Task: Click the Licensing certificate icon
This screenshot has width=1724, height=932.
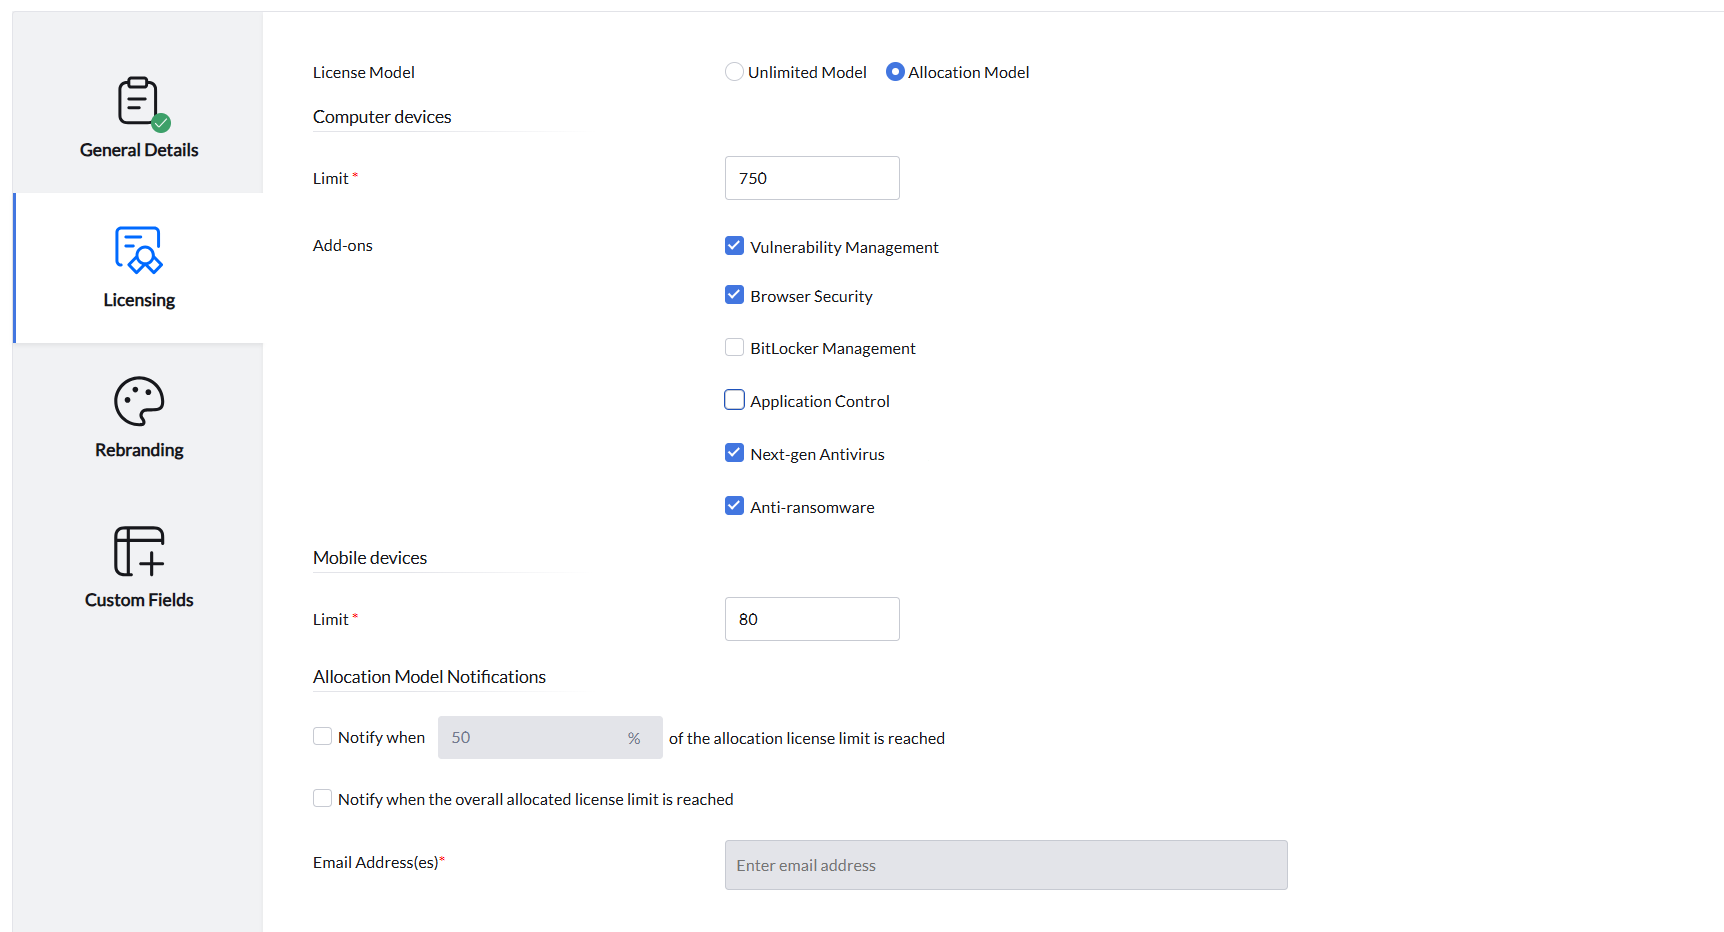Action: point(139,250)
